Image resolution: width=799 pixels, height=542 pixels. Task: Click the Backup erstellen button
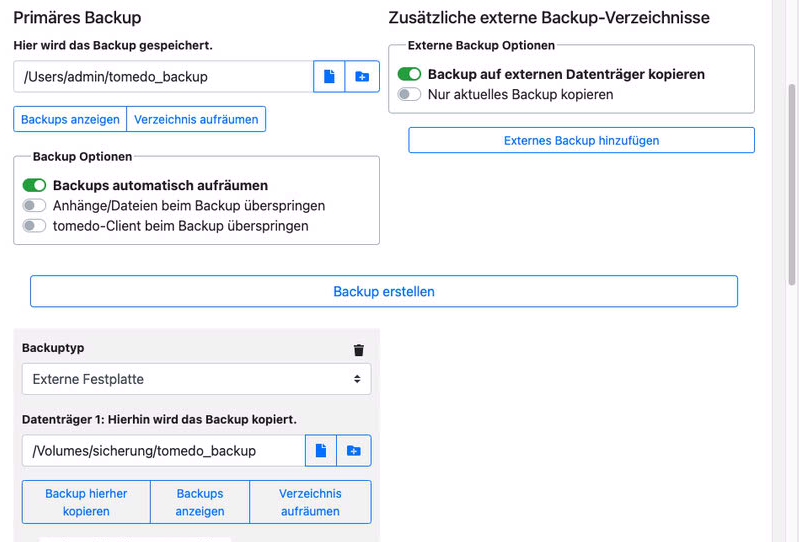(x=384, y=291)
